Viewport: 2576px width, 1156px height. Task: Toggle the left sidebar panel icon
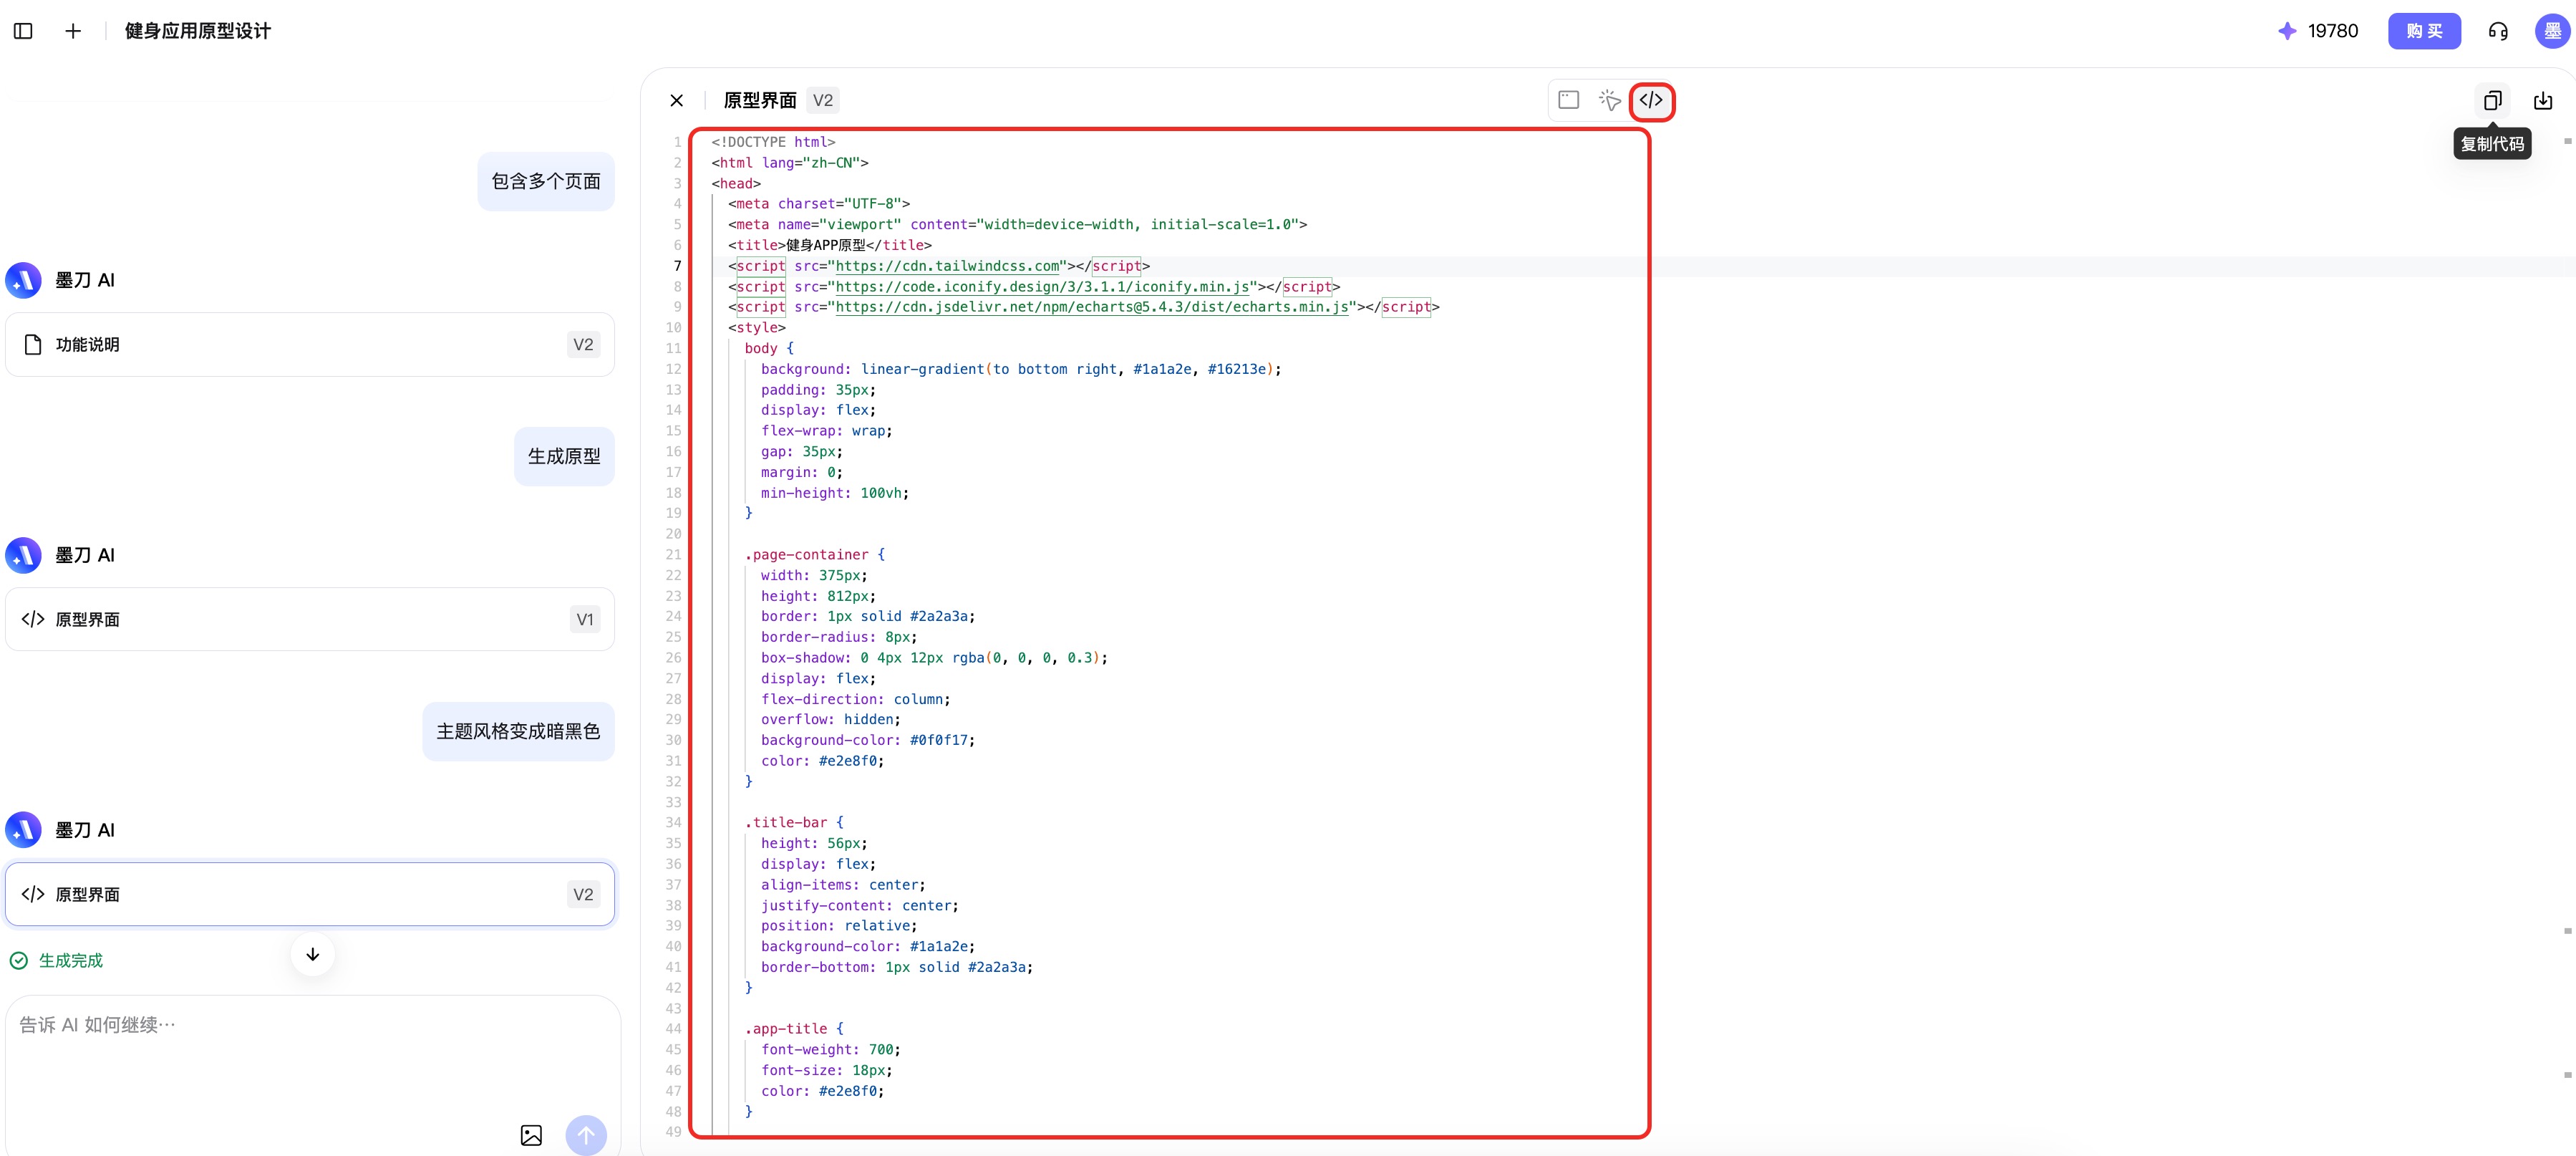[x=23, y=31]
